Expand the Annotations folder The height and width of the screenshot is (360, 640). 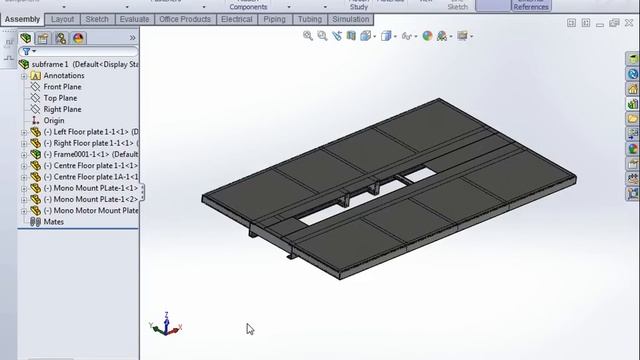pos(24,76)
